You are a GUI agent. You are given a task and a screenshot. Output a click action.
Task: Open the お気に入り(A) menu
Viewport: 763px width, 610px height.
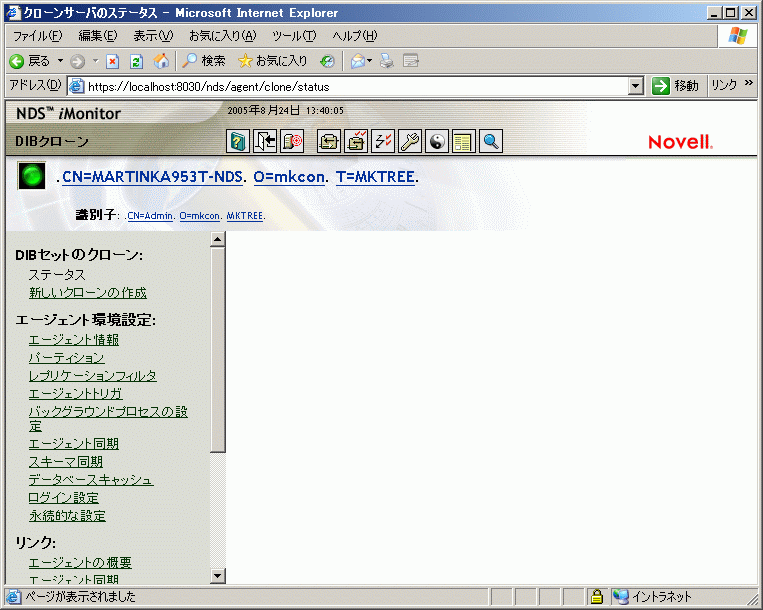pos(222,36)
